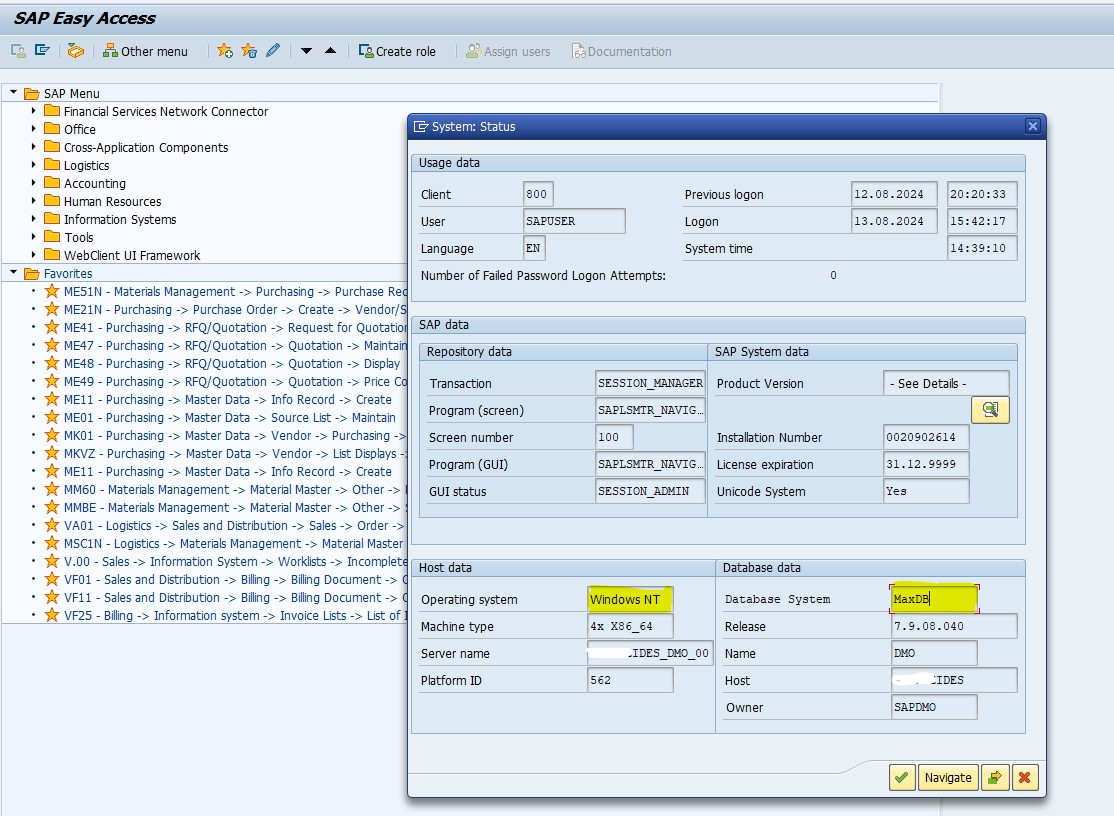Expand the Tools folder arrow
Viewport: 1114px width, 816px height.
click(x=33, y=236)
